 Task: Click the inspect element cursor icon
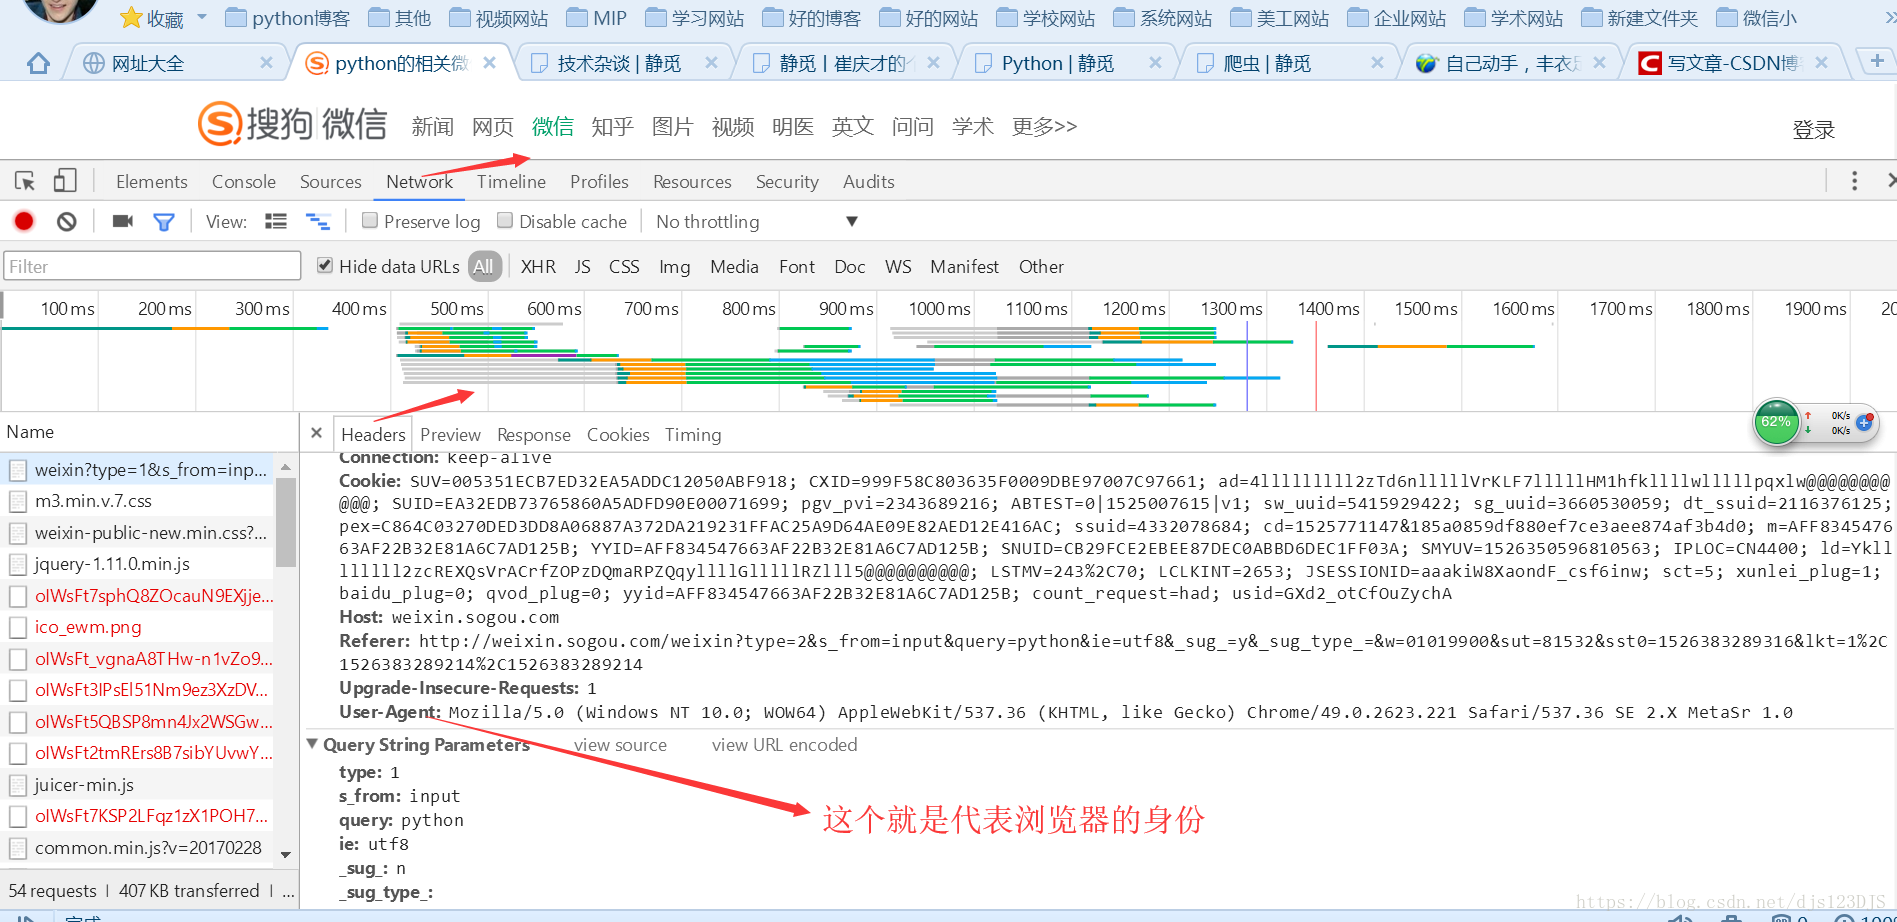click(25, 181)
